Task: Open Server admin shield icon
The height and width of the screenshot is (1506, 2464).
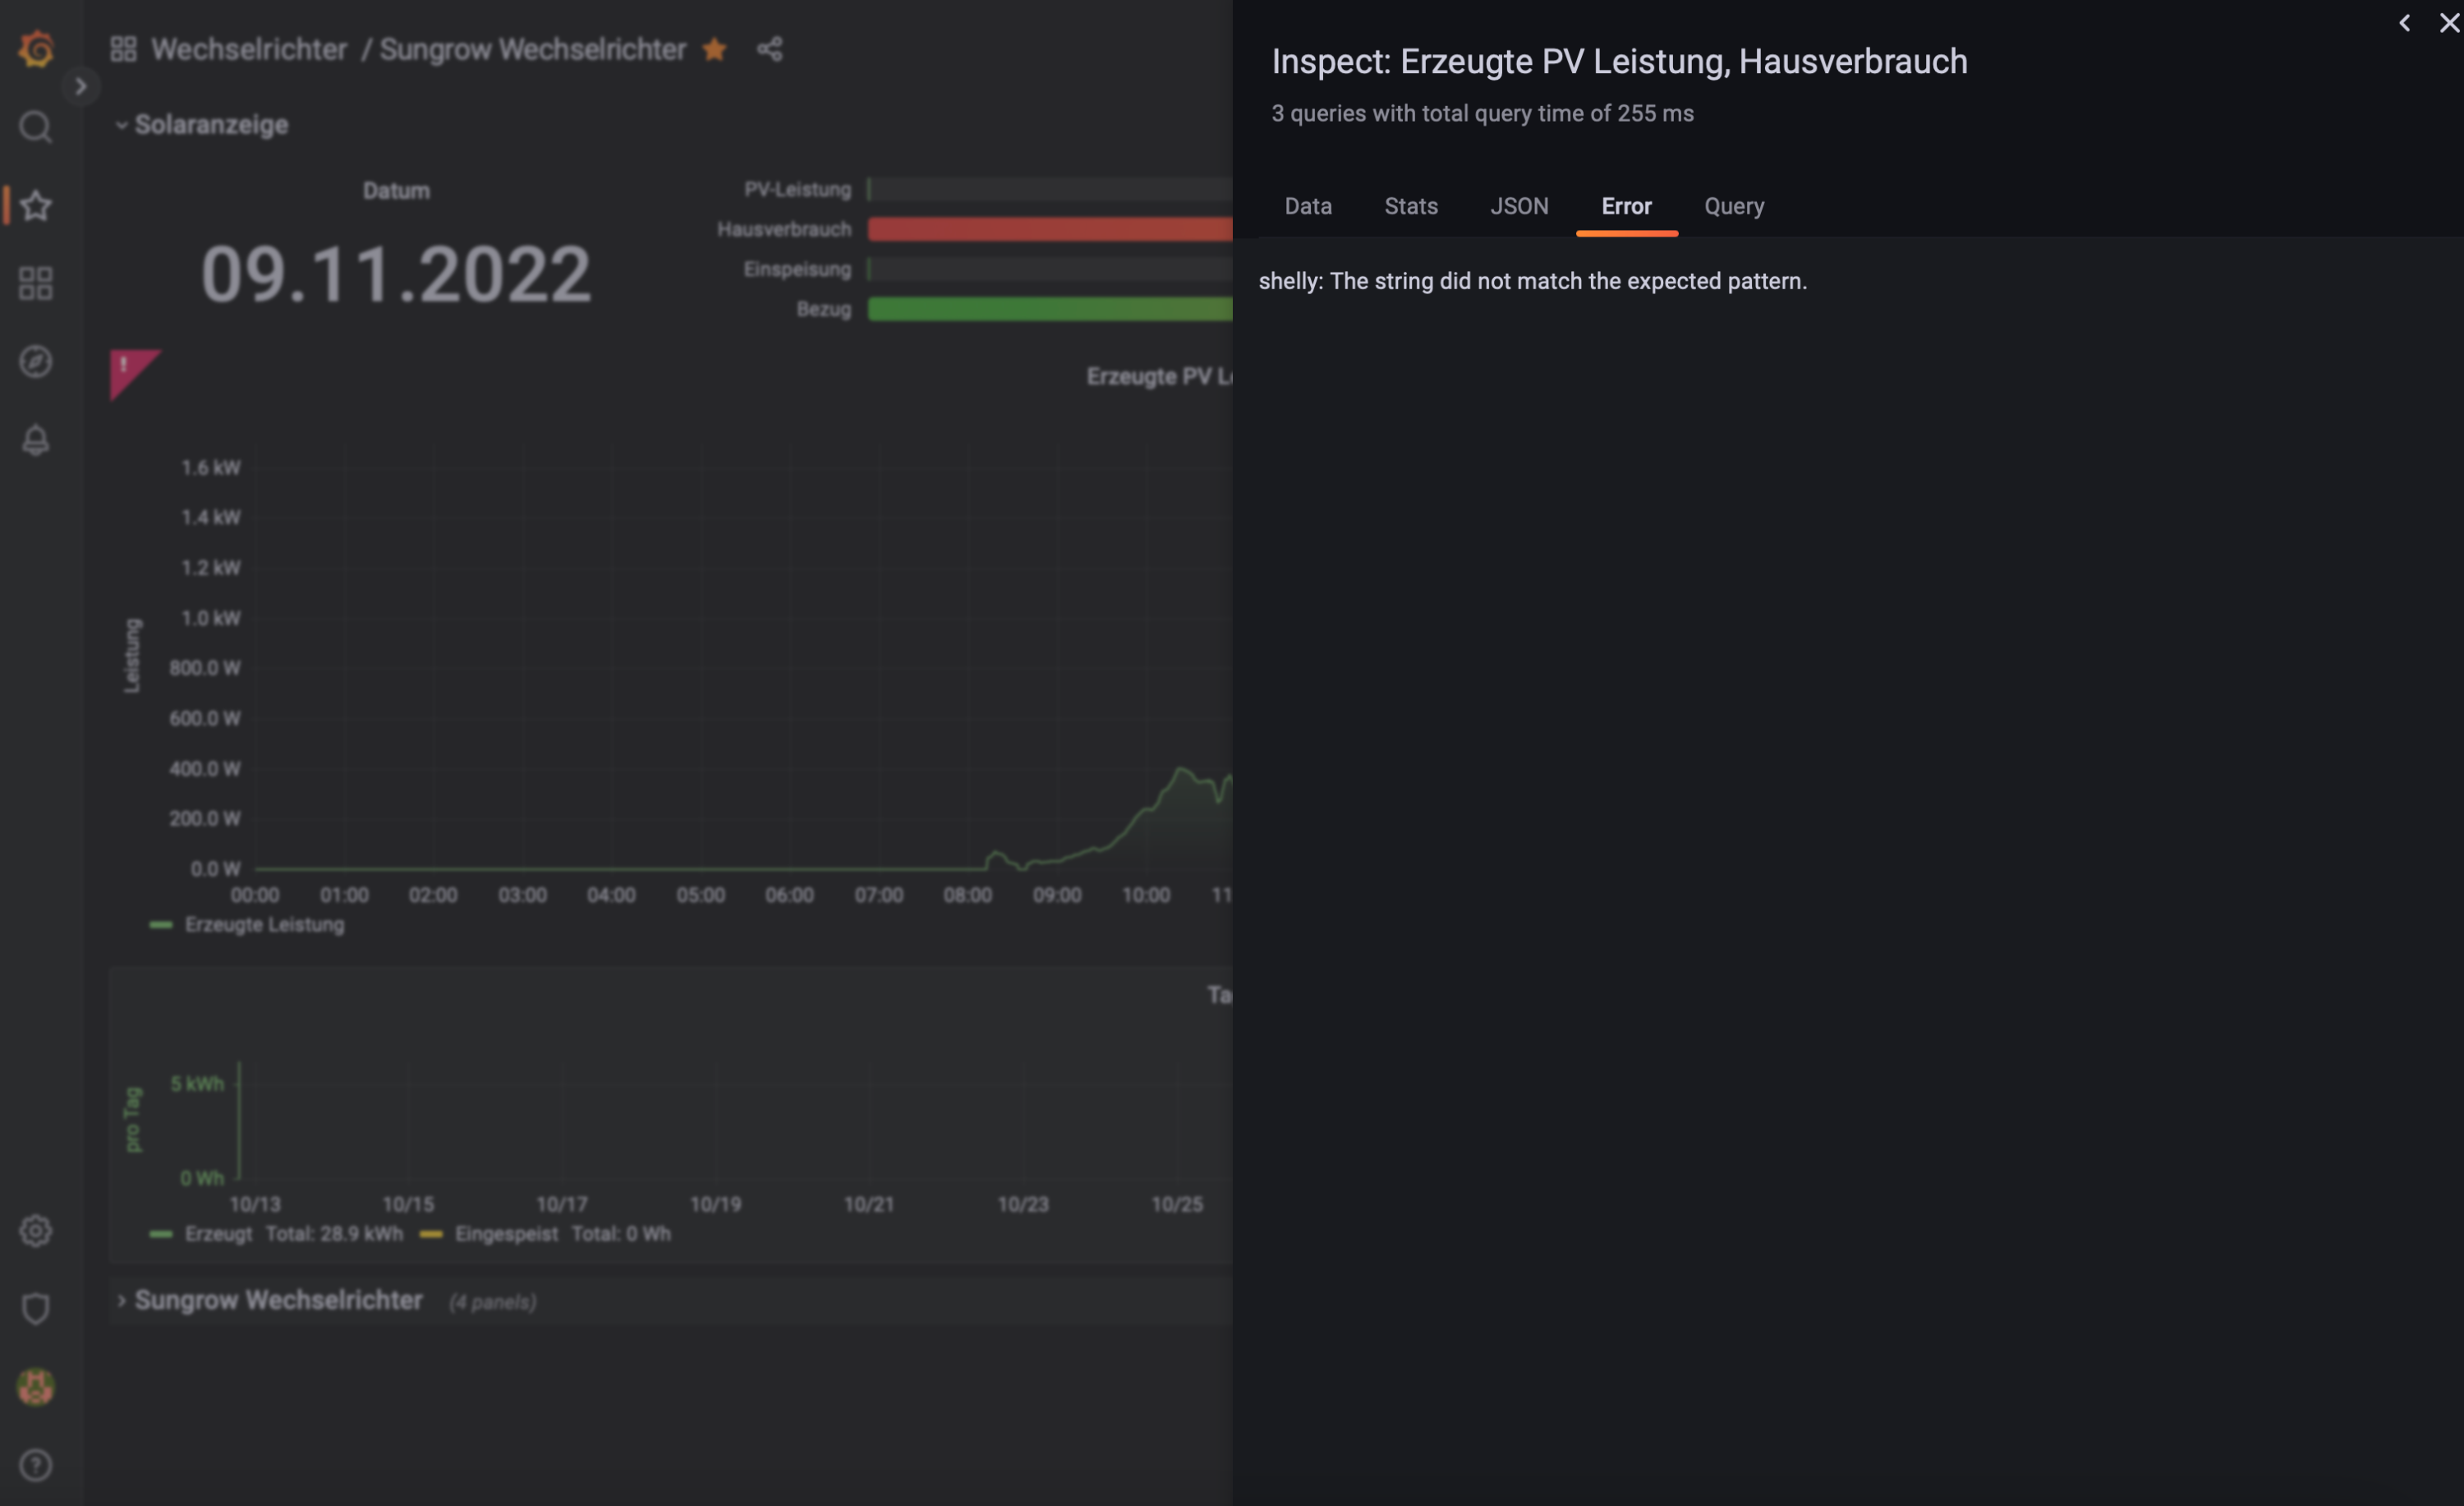Action: [x=36, y=1309]
